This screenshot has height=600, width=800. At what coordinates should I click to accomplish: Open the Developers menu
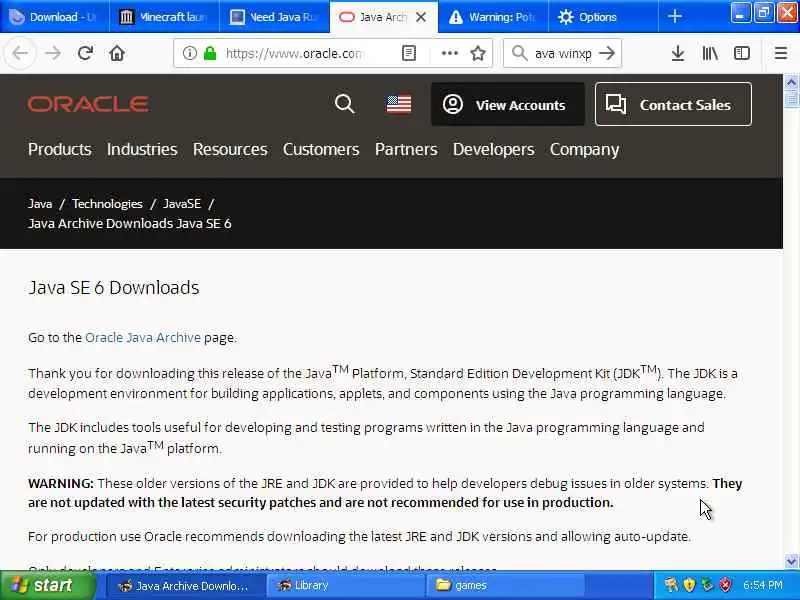coord(493,149)
